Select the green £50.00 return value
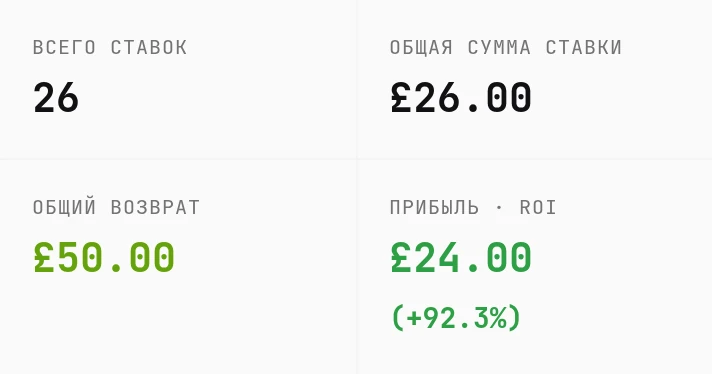Viewport: 712px width, 374px height. [104, 258]
